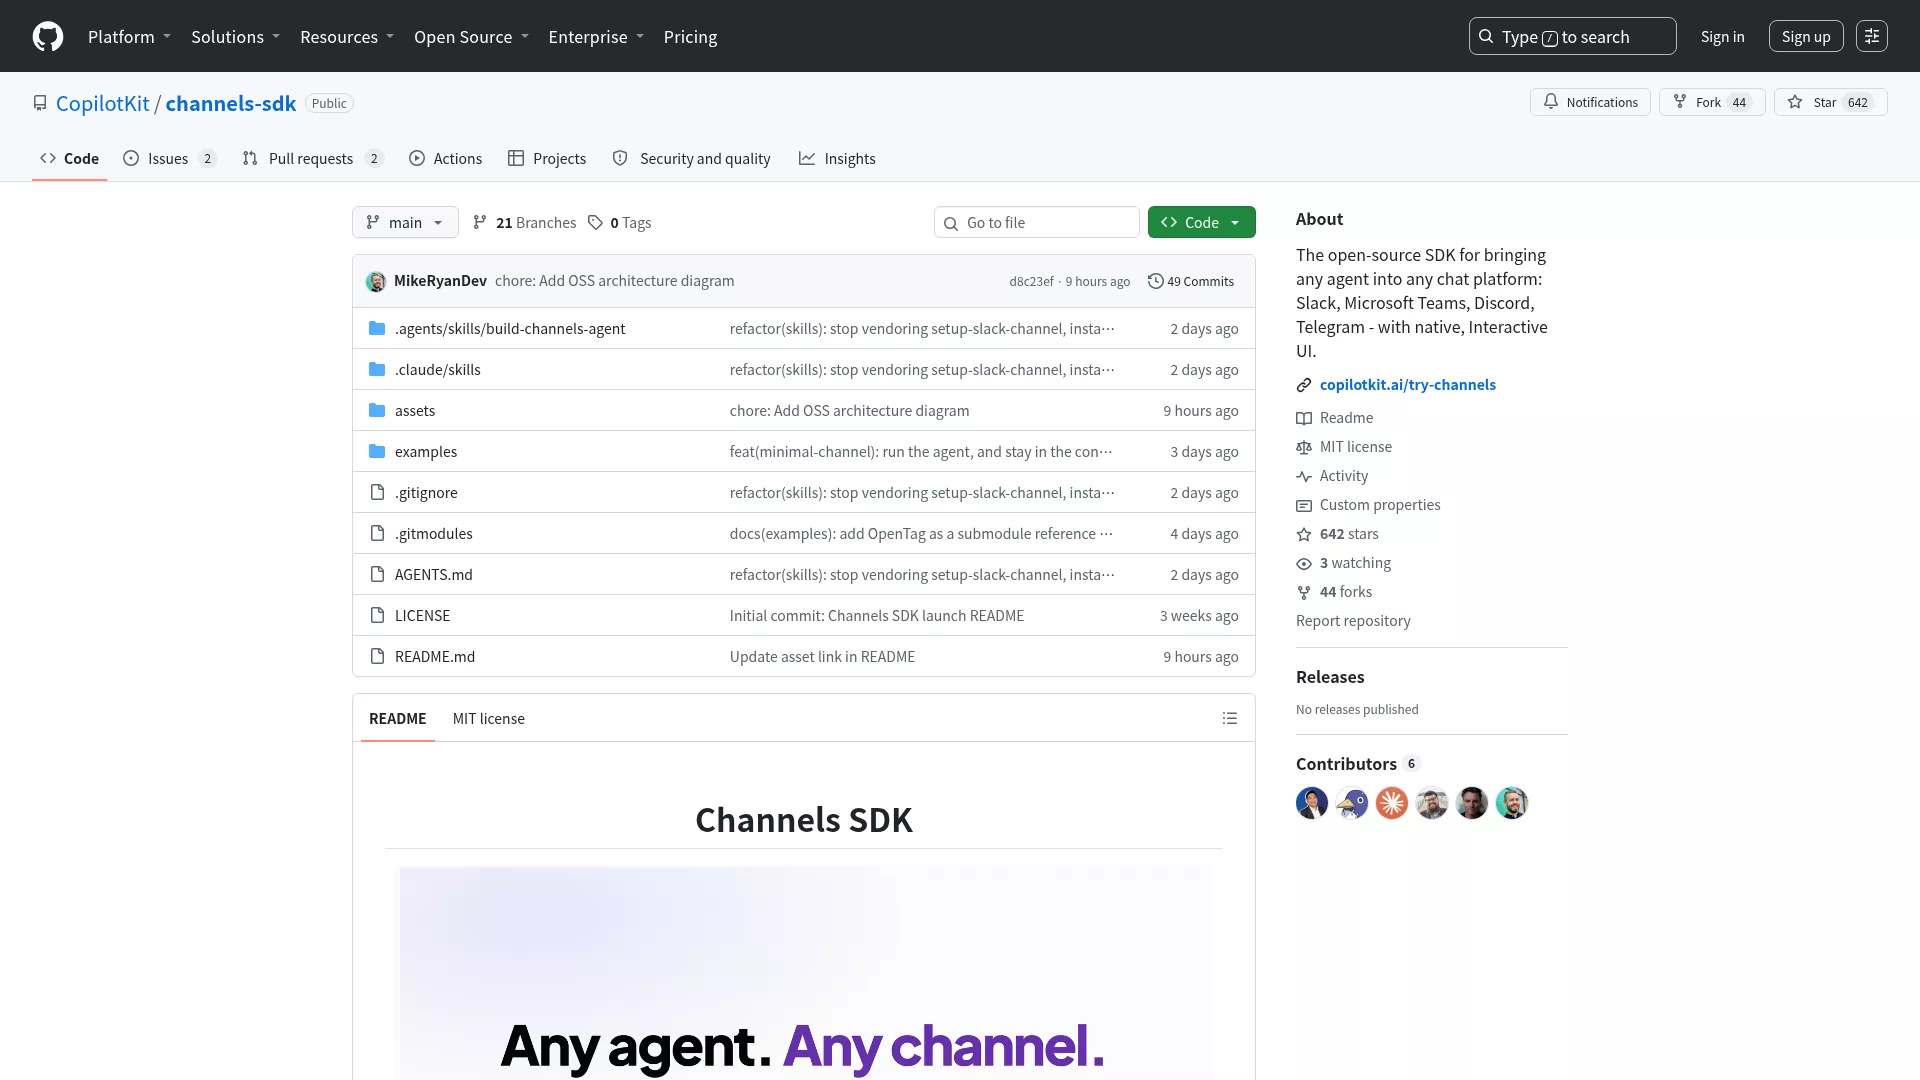Open the Activity link in About
1920x1080 pixels.
click(1332, 477)
